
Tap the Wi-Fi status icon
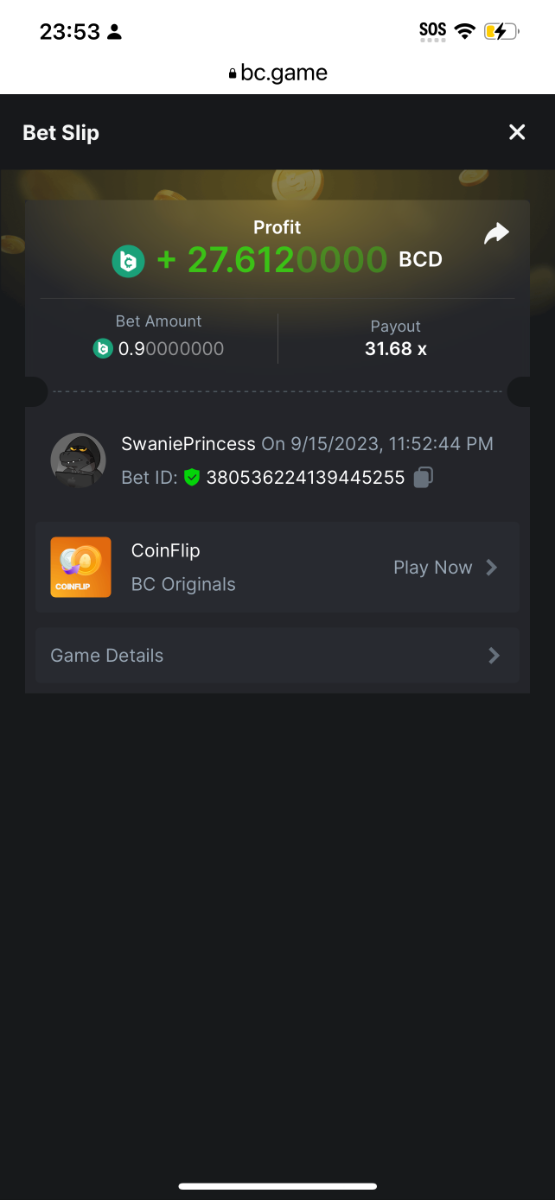pos(464,31)
